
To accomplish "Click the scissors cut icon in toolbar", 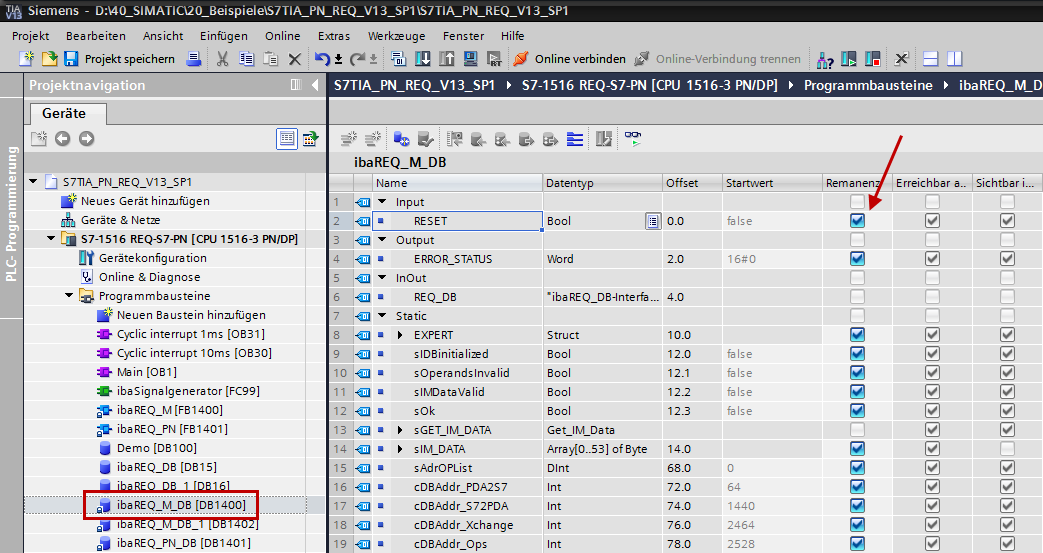I will 222,59.
